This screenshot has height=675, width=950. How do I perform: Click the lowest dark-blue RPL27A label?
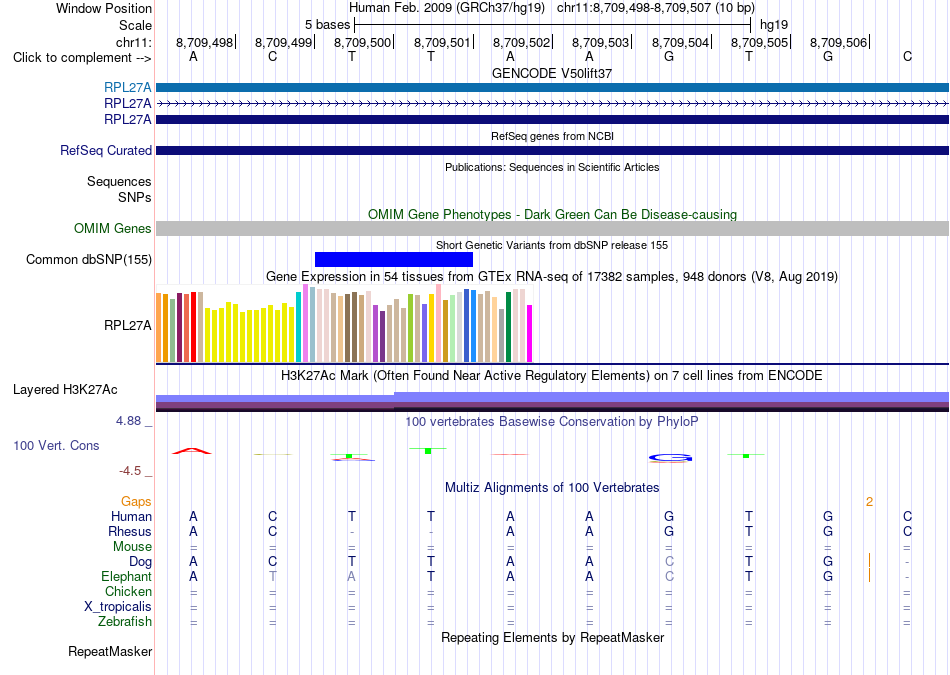coord(128,119)
